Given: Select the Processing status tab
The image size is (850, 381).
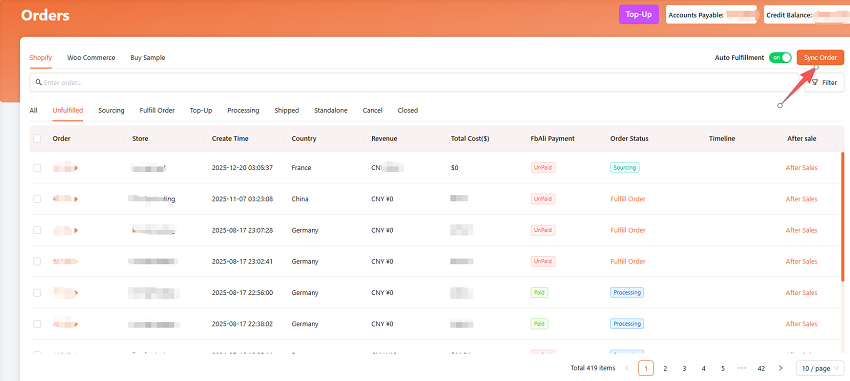Looking at the screenshot, I should click(x=243, y=111).
